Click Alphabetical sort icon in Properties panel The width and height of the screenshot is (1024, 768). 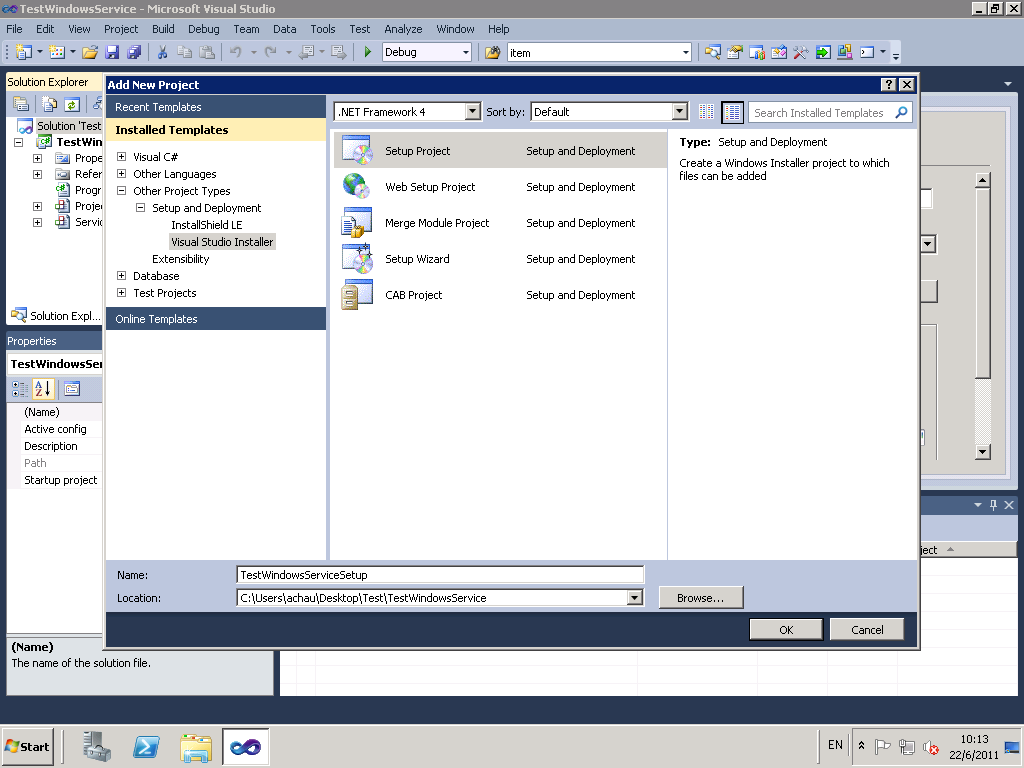[x=42, y=389]
